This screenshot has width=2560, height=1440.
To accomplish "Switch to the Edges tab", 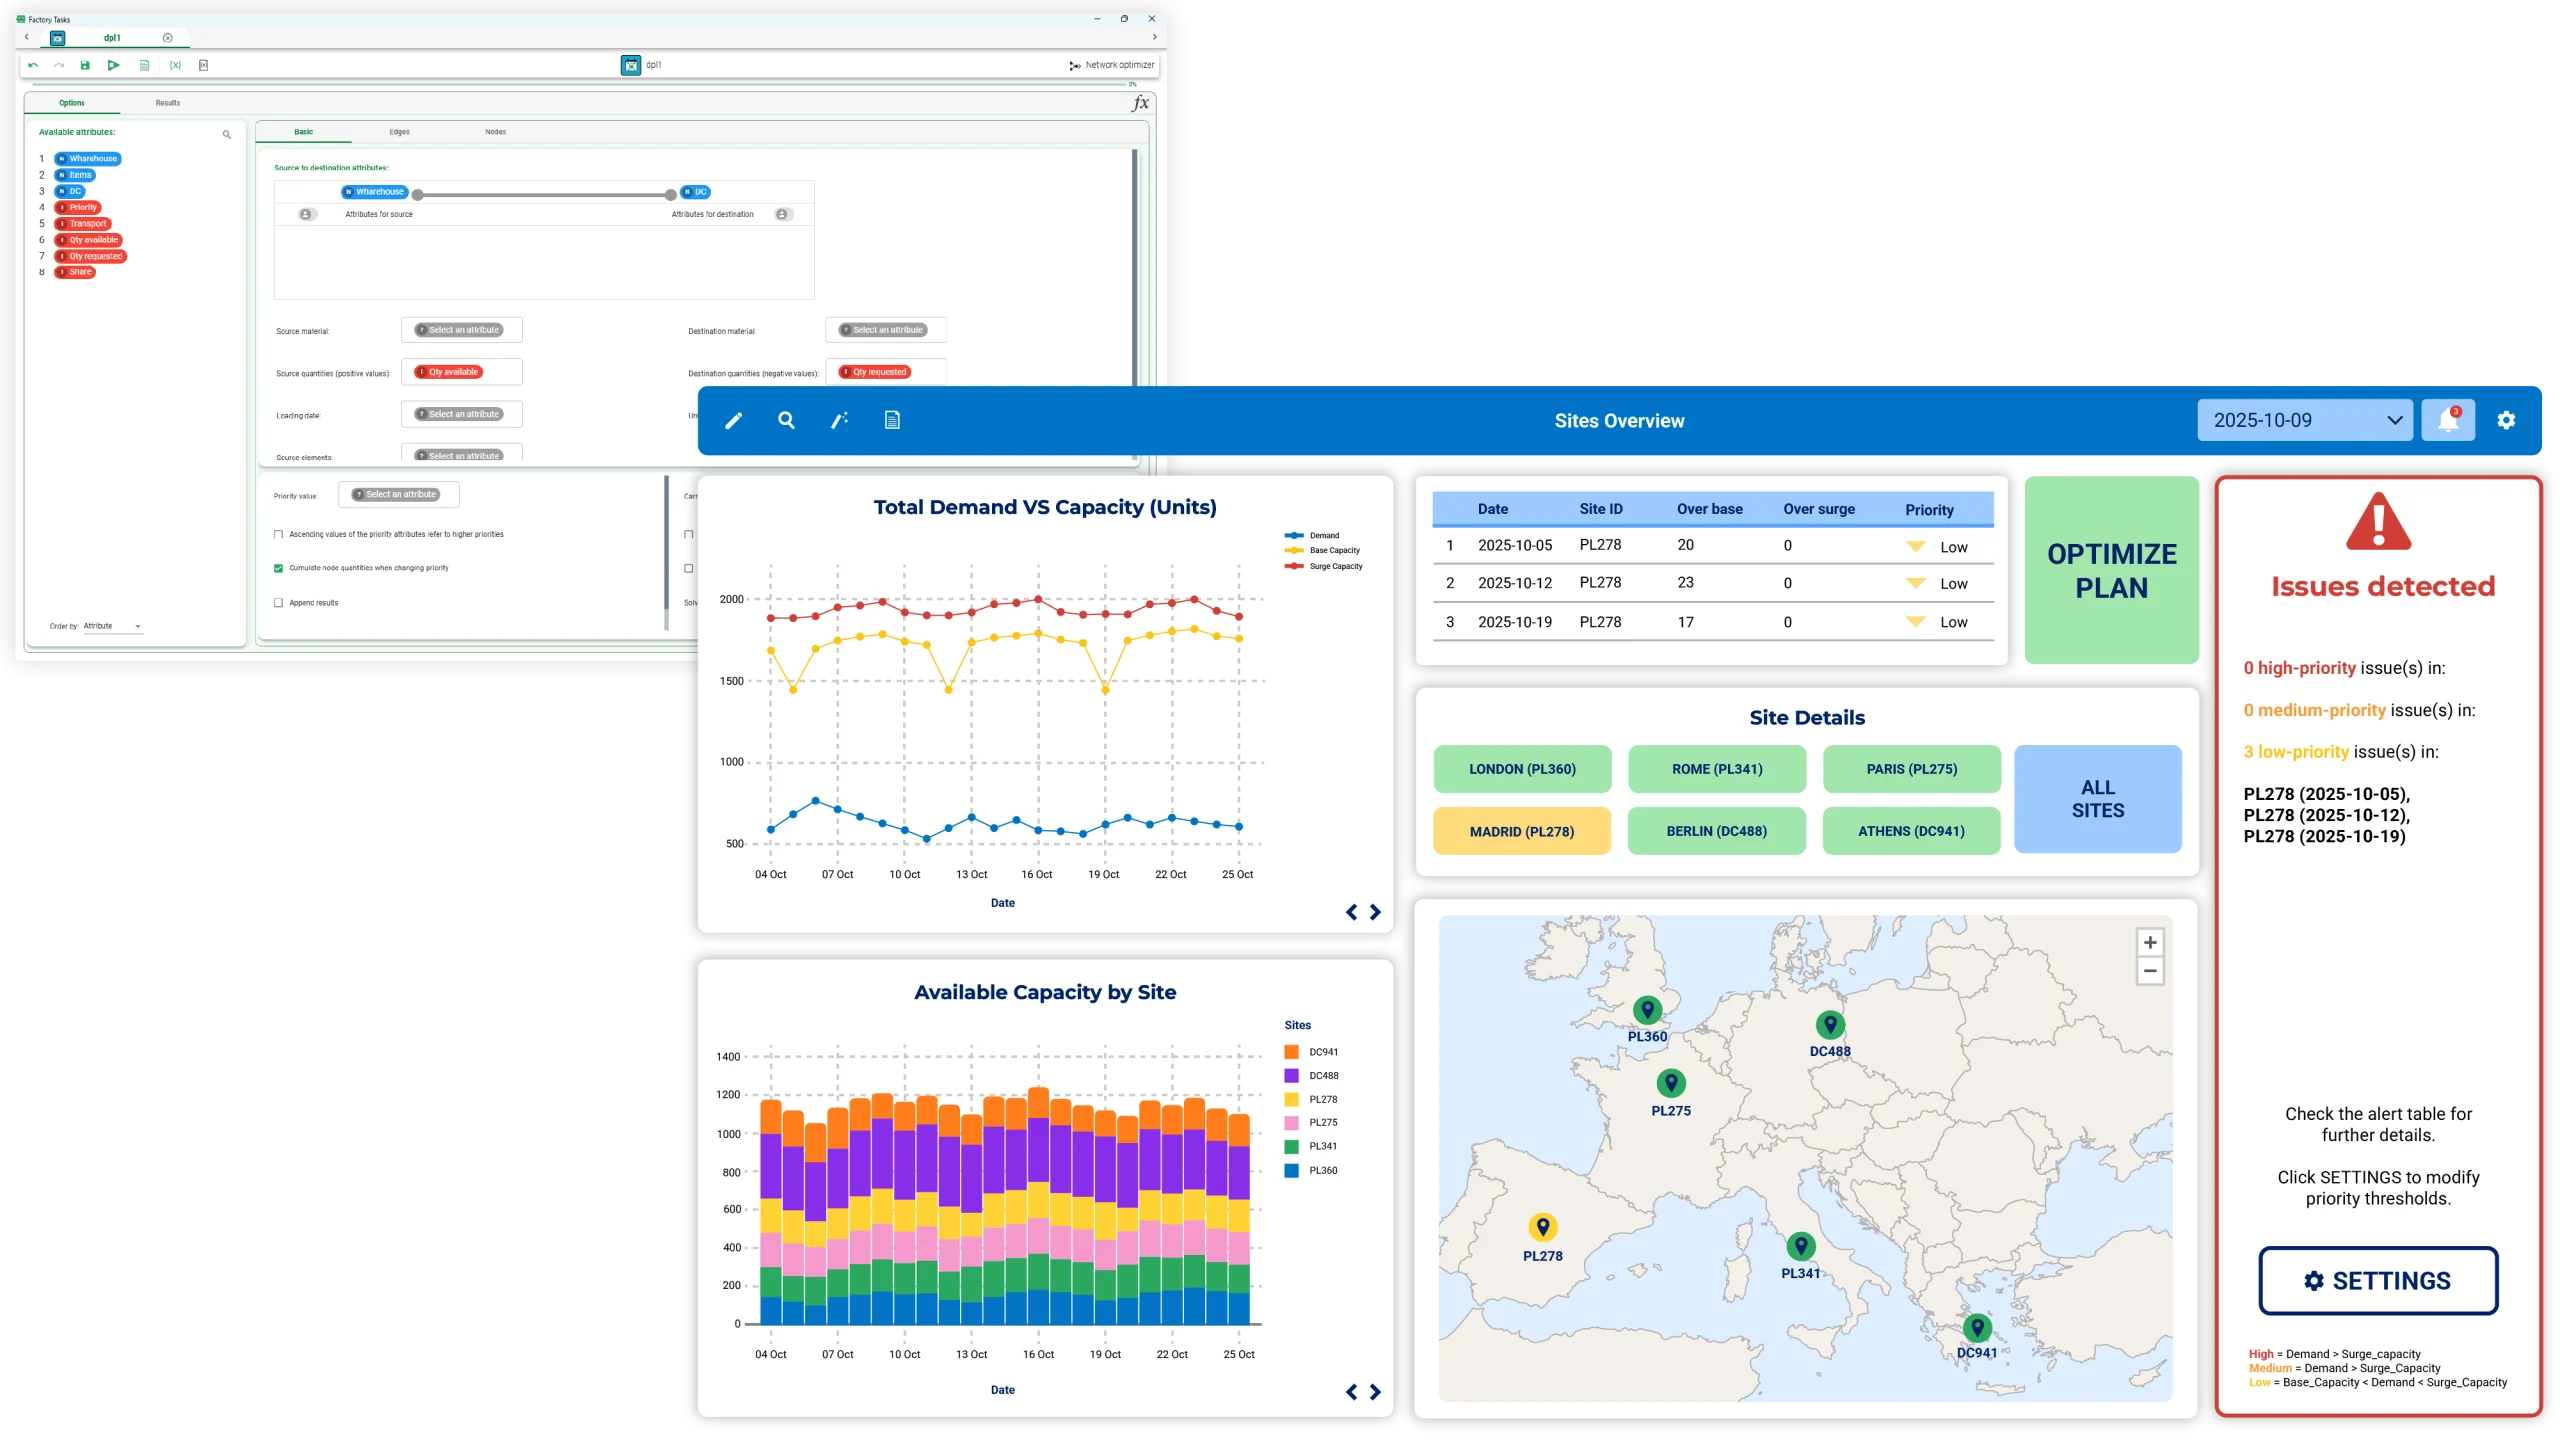I will coord(400,132).
